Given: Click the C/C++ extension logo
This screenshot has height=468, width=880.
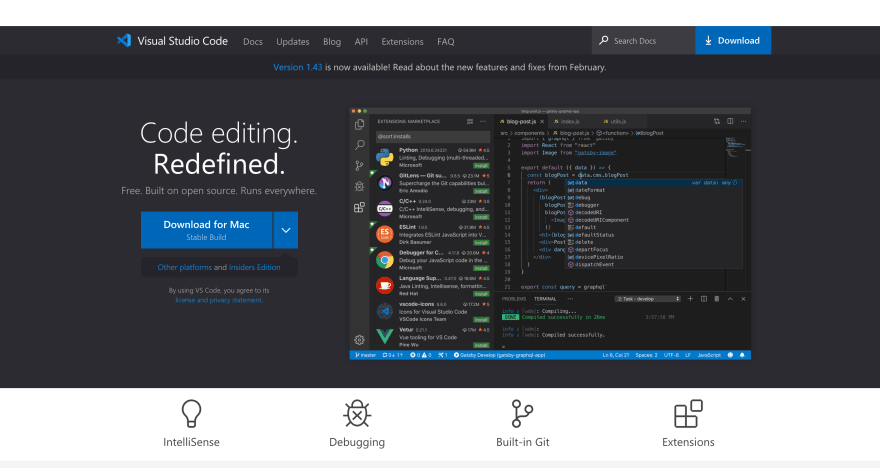Looking at the screenshot, I should point(384,209).
